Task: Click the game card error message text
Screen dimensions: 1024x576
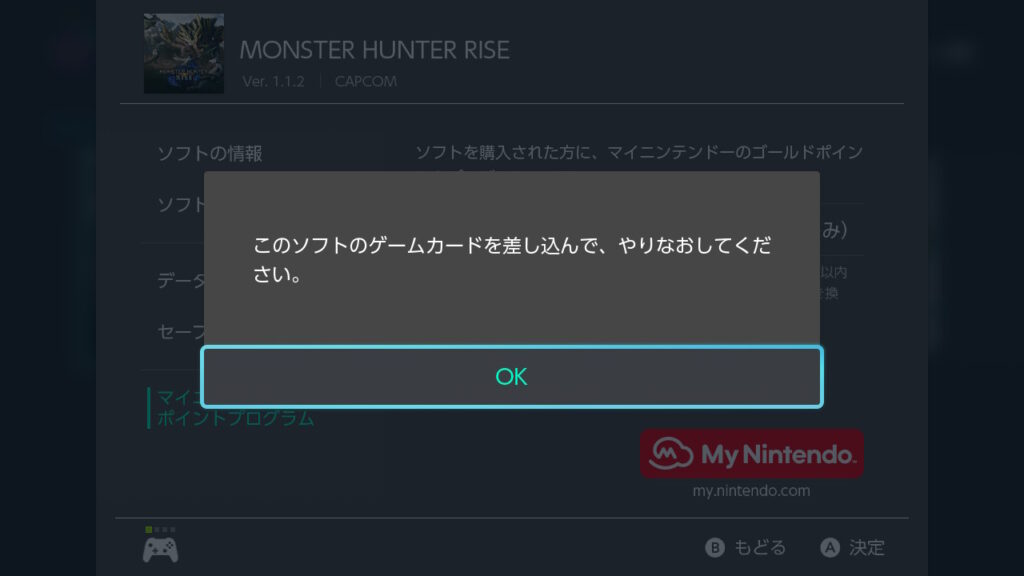Action: 512,259
